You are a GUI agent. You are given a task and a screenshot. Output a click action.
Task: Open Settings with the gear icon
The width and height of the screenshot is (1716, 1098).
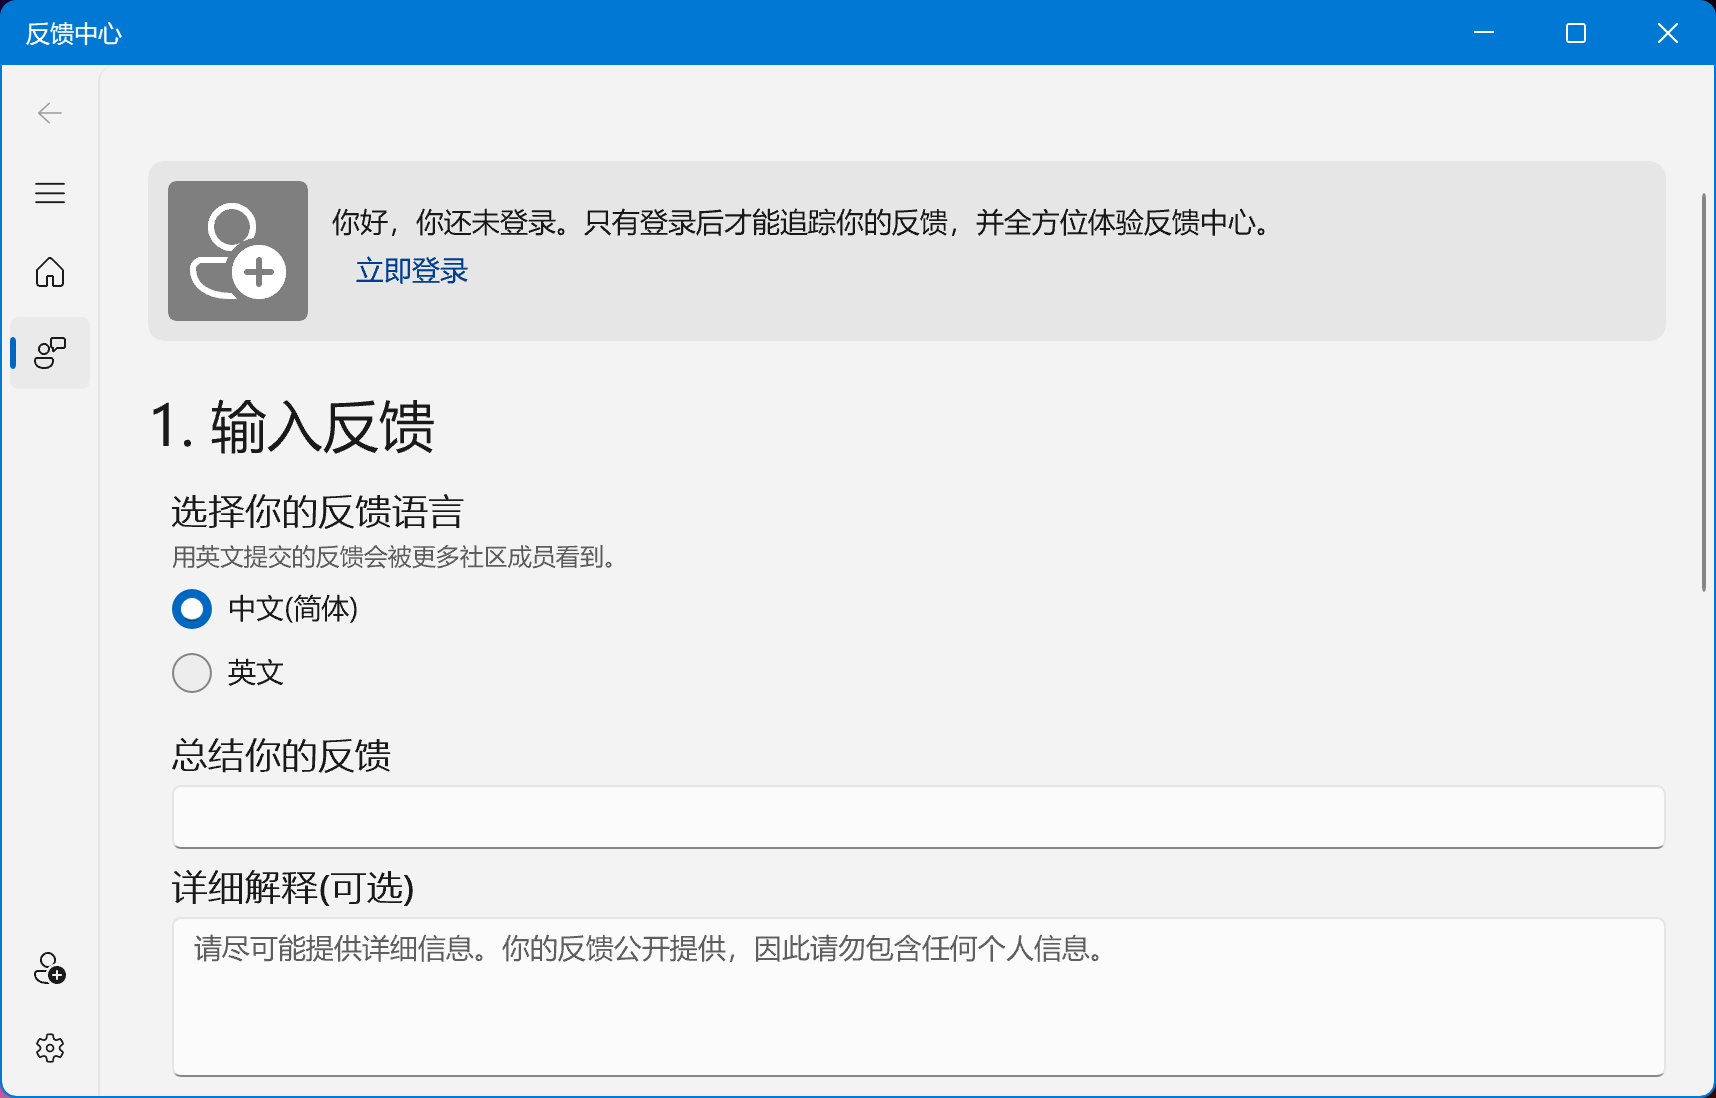[50, 1048]
